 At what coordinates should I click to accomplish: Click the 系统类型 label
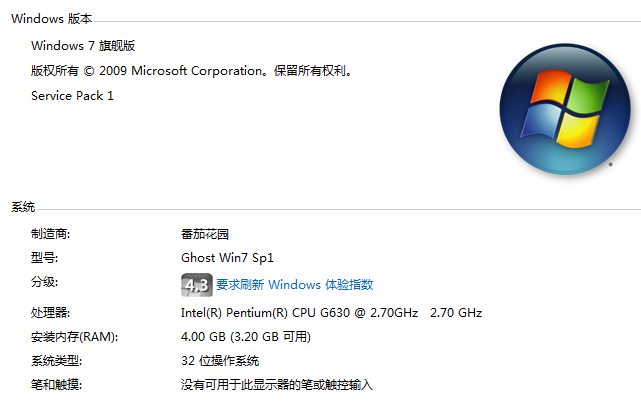tap(56, 361)
